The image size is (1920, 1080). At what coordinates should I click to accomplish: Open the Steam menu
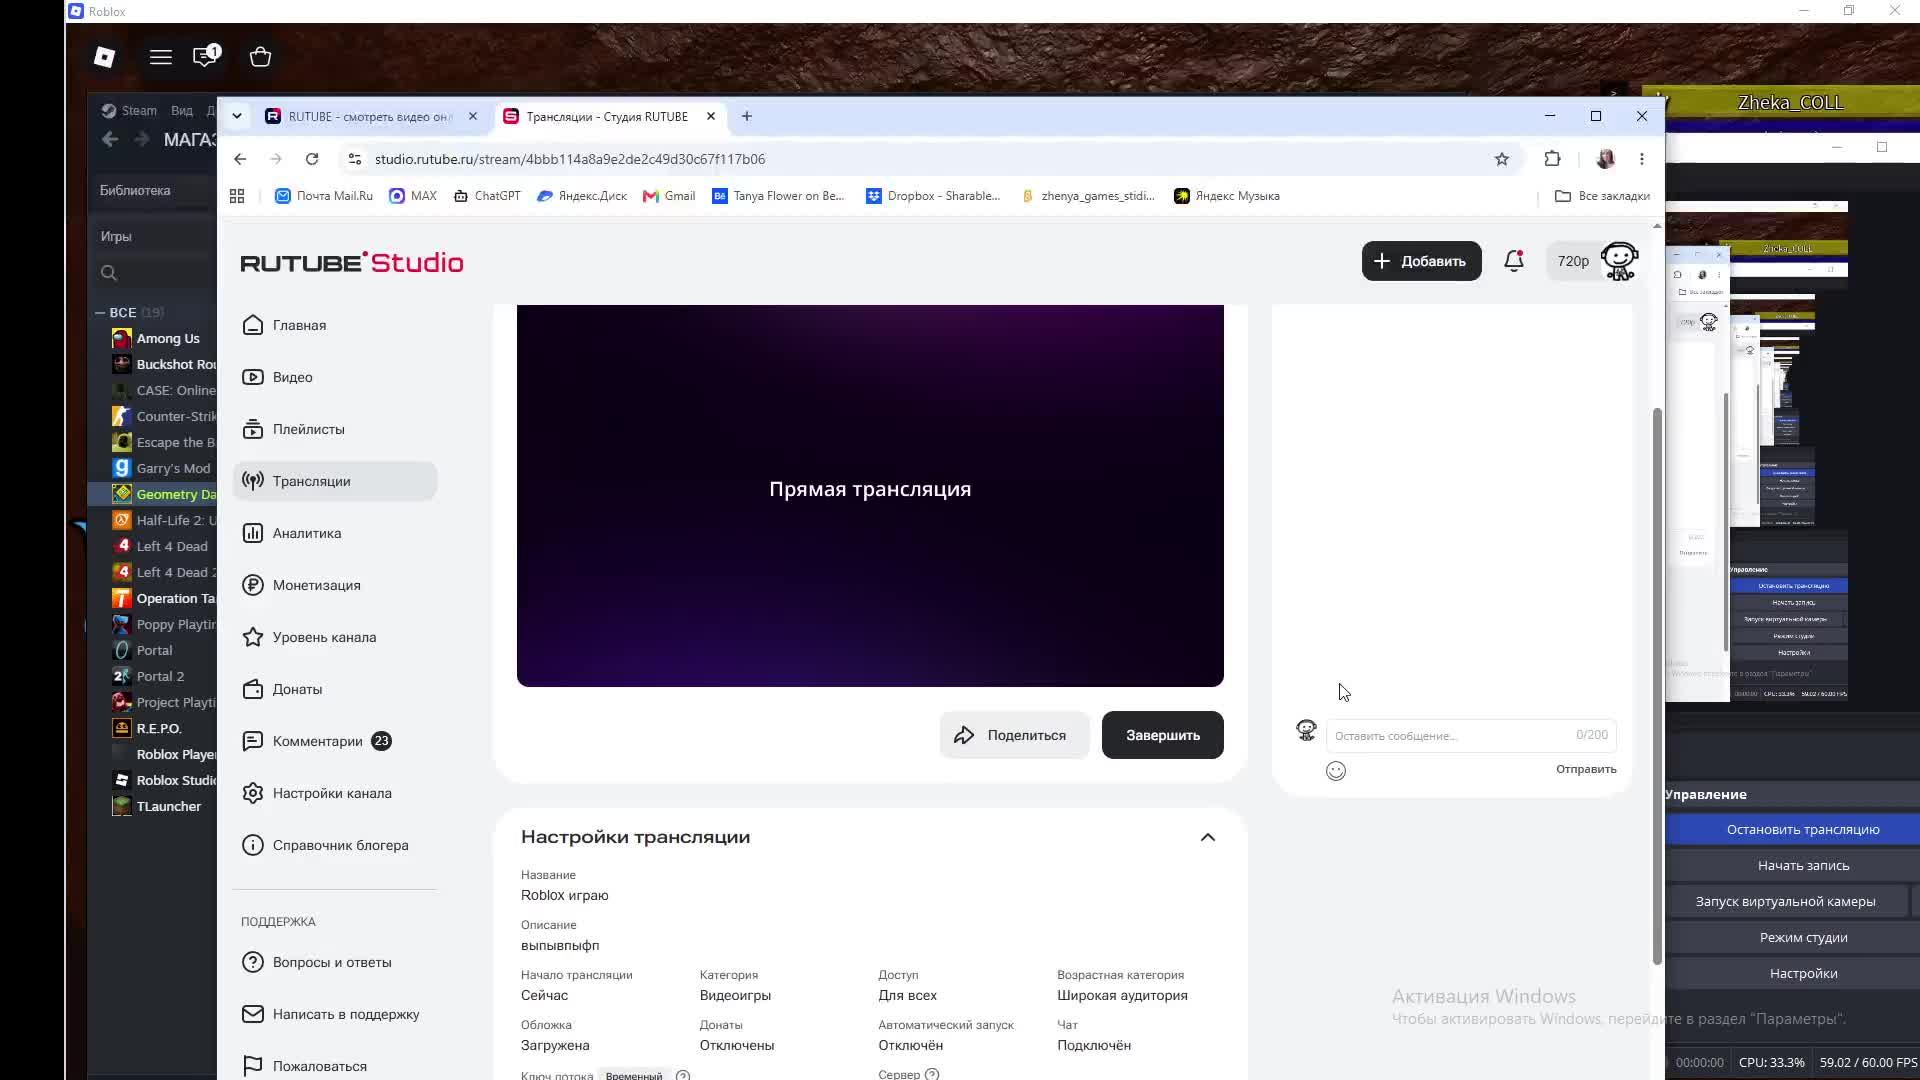coord(129,110)
